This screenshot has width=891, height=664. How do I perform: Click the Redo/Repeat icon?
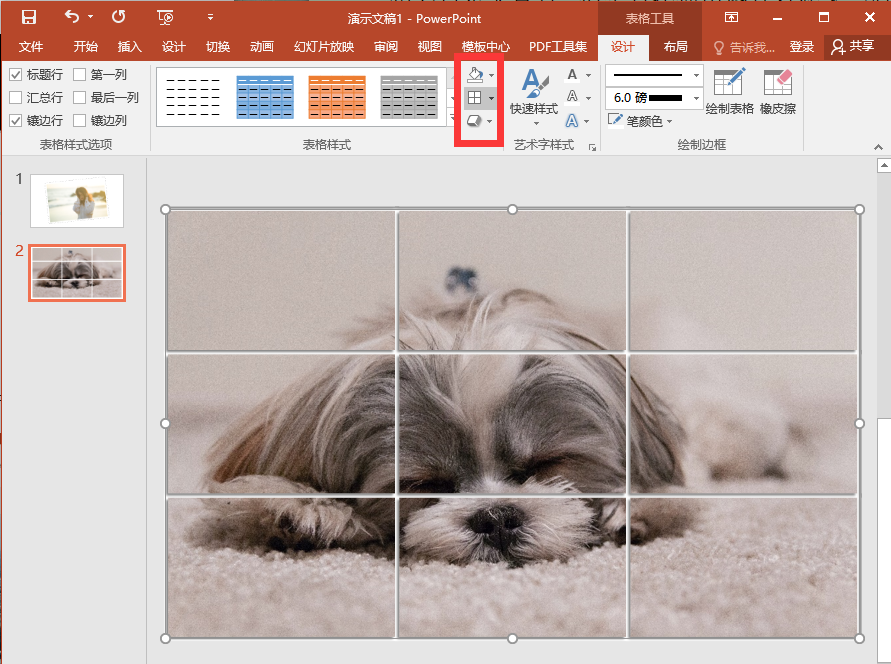[x=118, y=16]
